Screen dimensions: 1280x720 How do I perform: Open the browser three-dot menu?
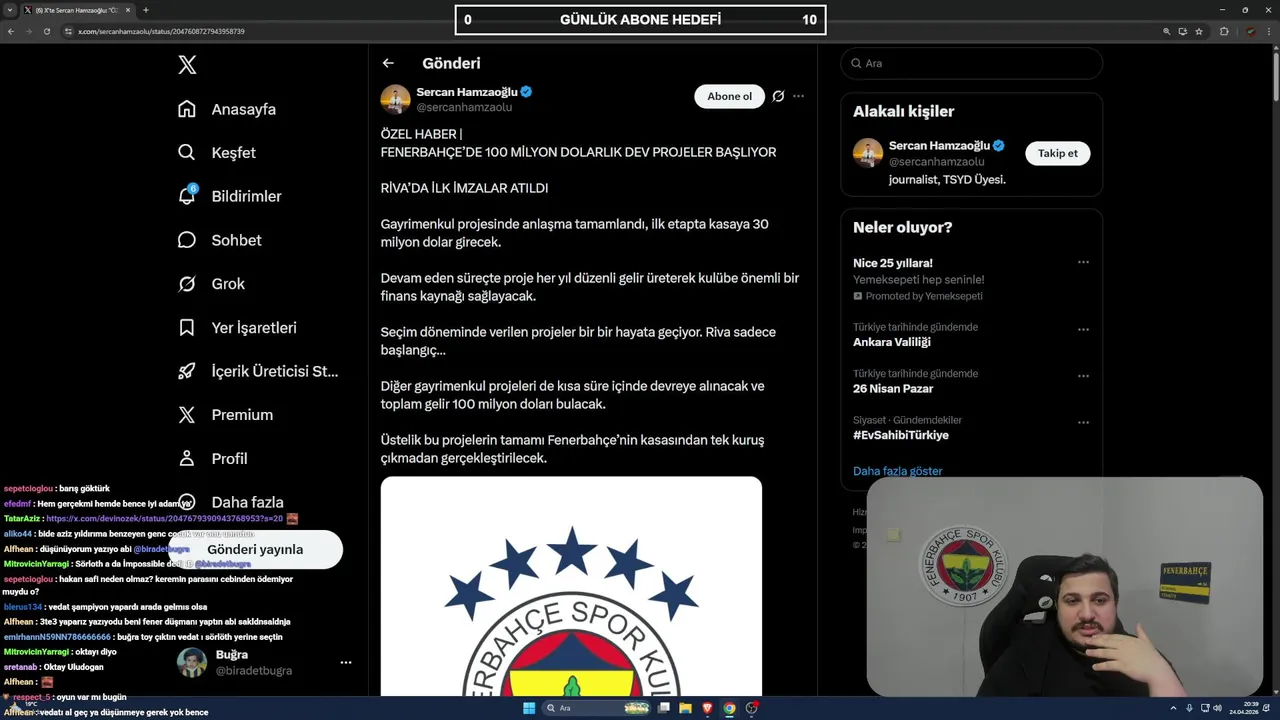1269,31
